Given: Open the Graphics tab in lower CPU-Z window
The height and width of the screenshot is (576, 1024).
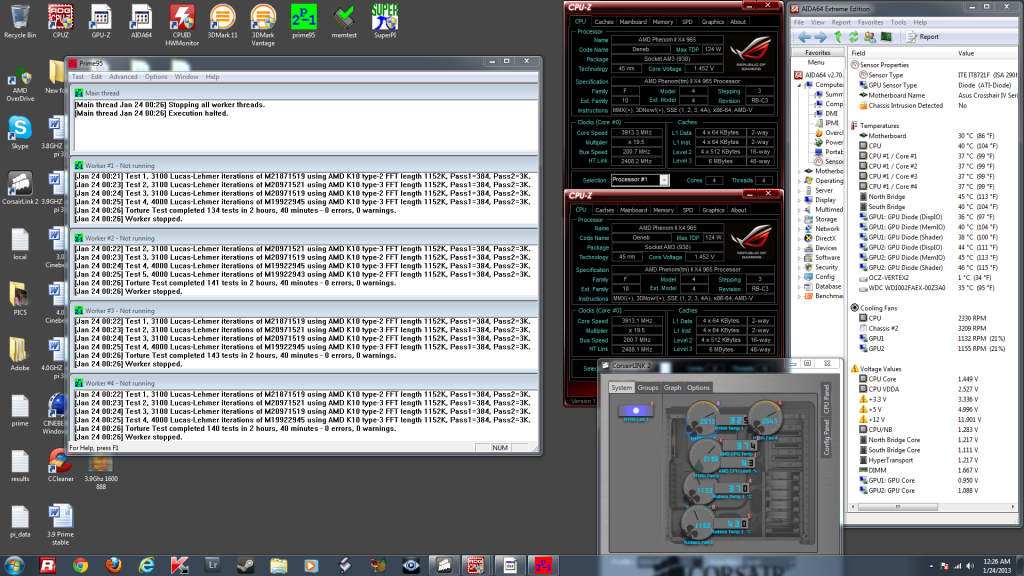Looking at the screenshot, I should 713,210.
